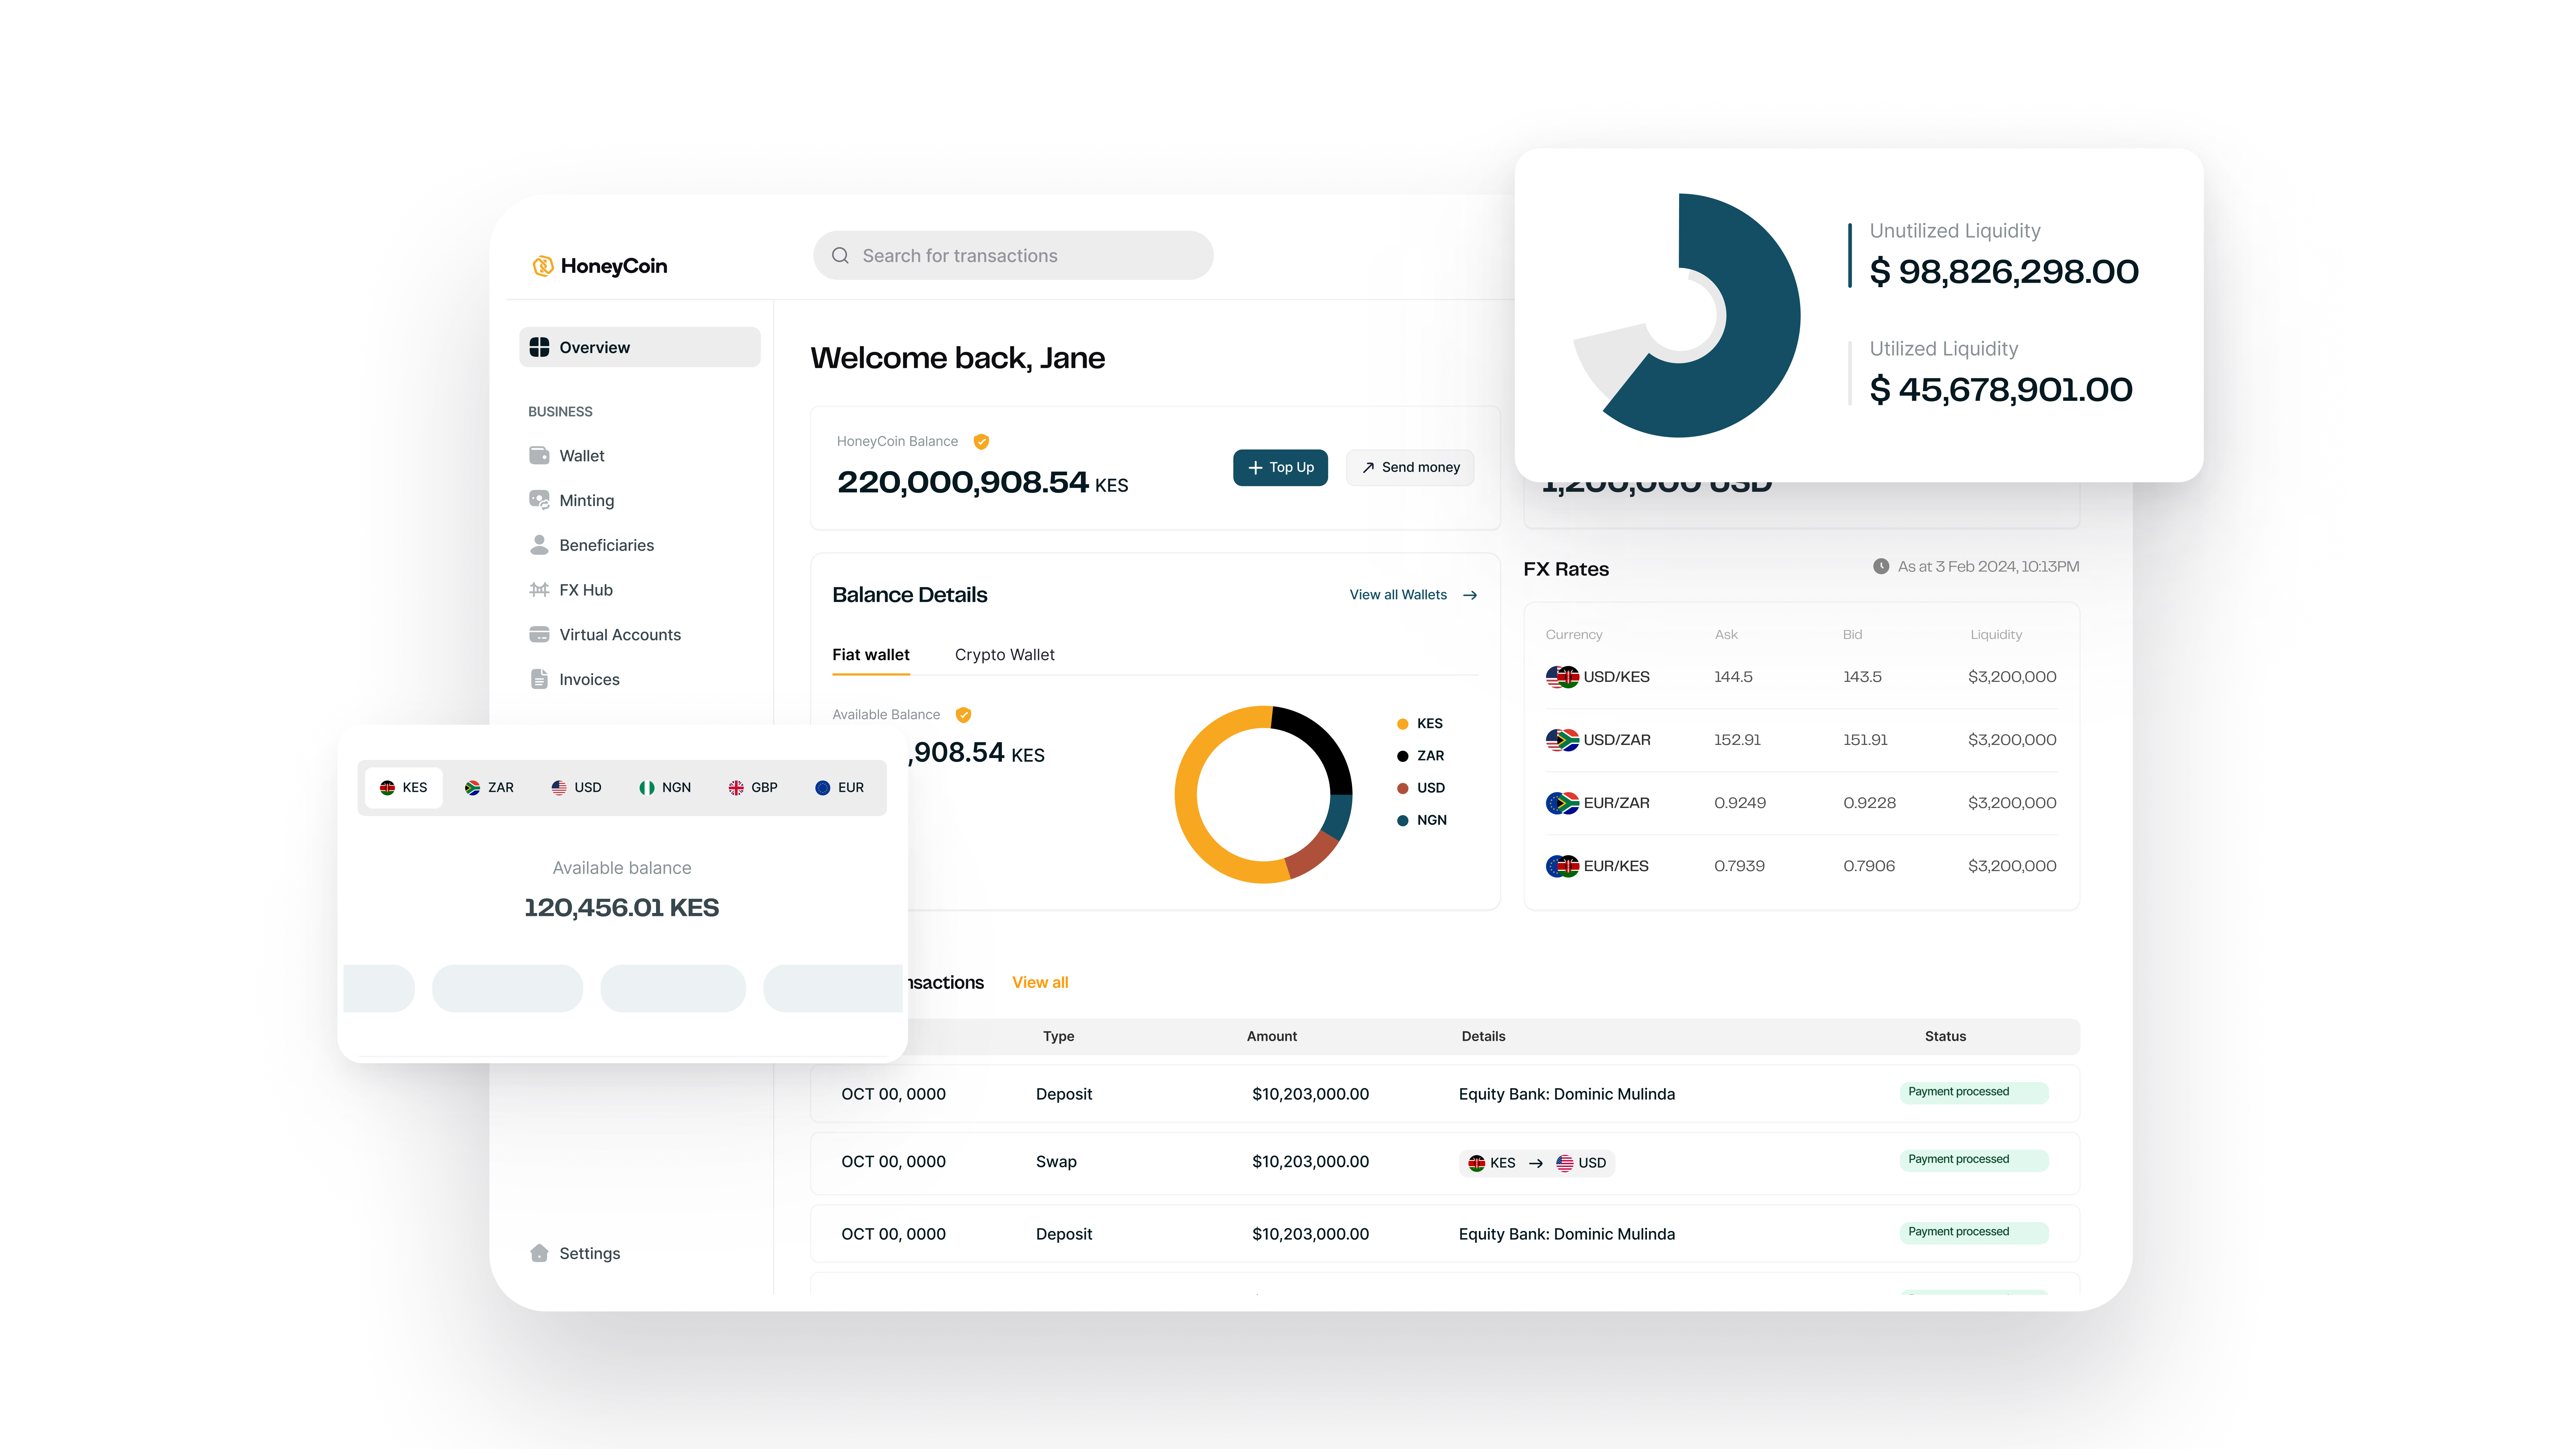Switch to the Crypto Wallet tab
2576x1449 pixels.
pyautogui.click(x=1004, y=655)
